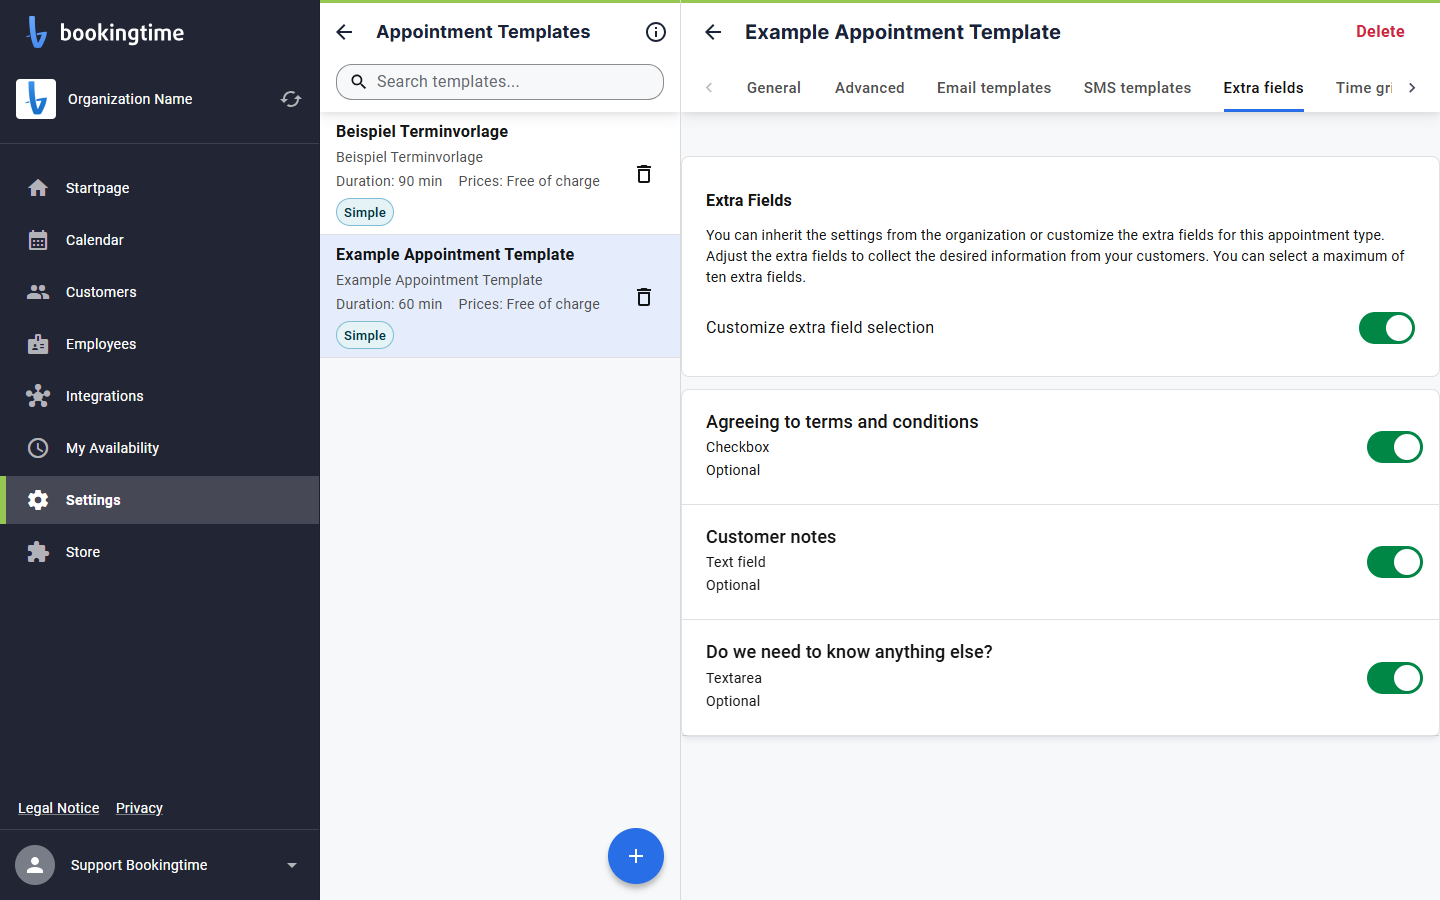Open Employees via badge icon
The height and width of the screenshot is (900, 1440).
38,344
